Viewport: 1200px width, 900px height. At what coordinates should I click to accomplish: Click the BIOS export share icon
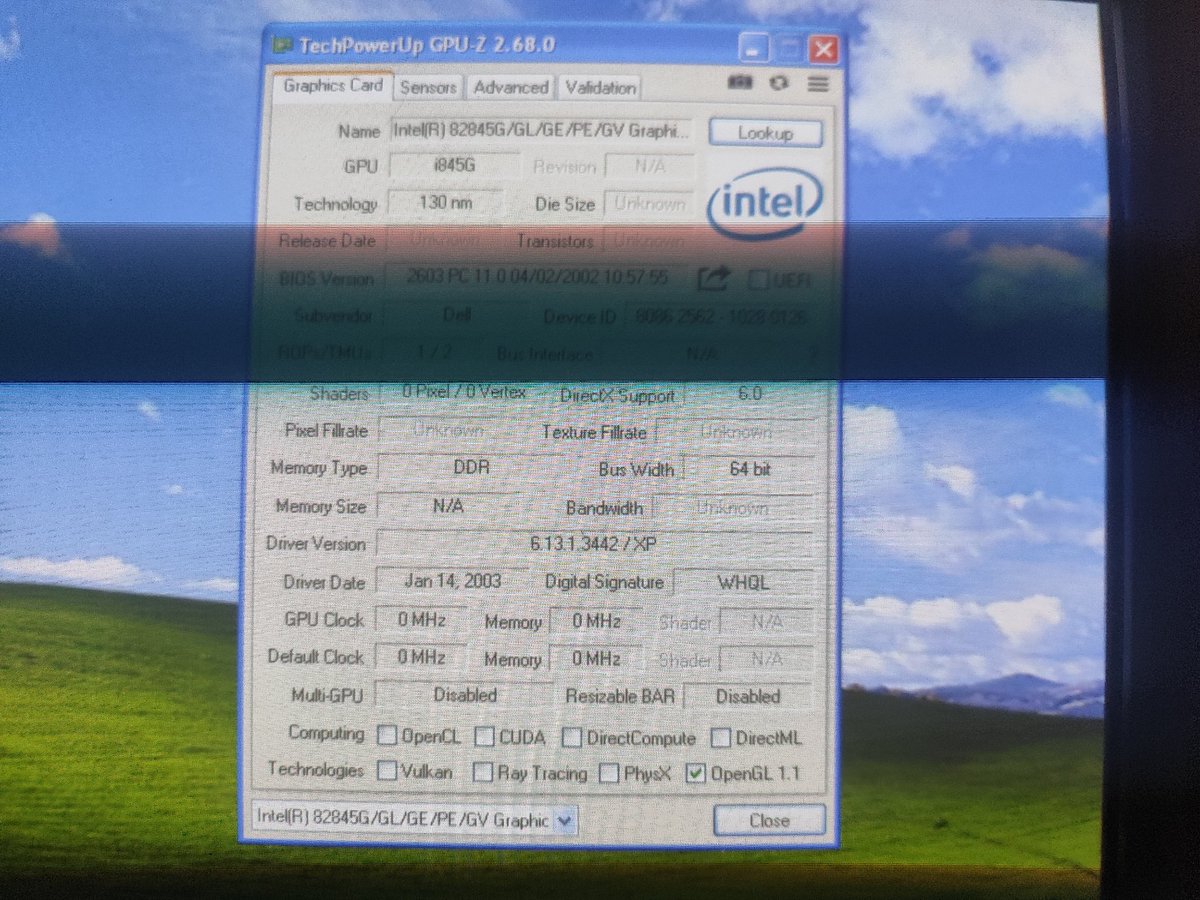pos(712,279)
